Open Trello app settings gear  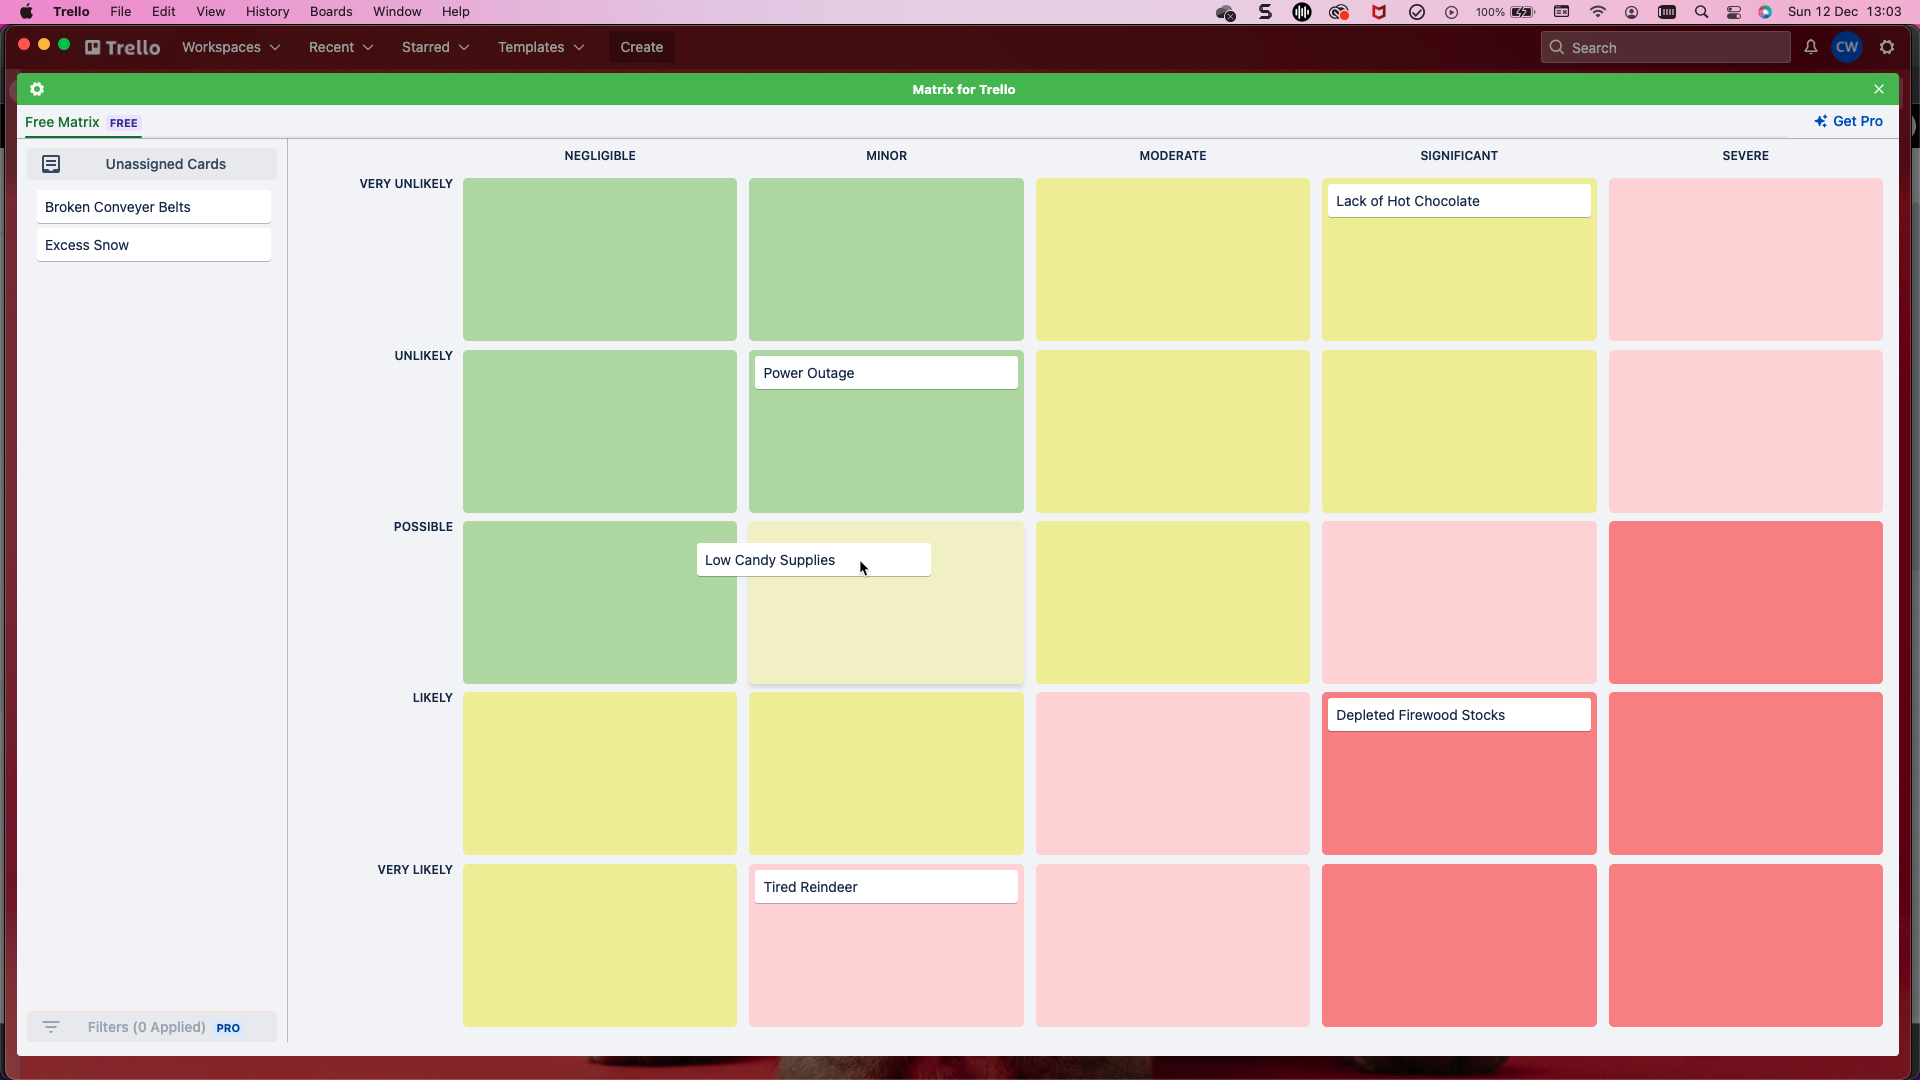tap(1887, 47)
